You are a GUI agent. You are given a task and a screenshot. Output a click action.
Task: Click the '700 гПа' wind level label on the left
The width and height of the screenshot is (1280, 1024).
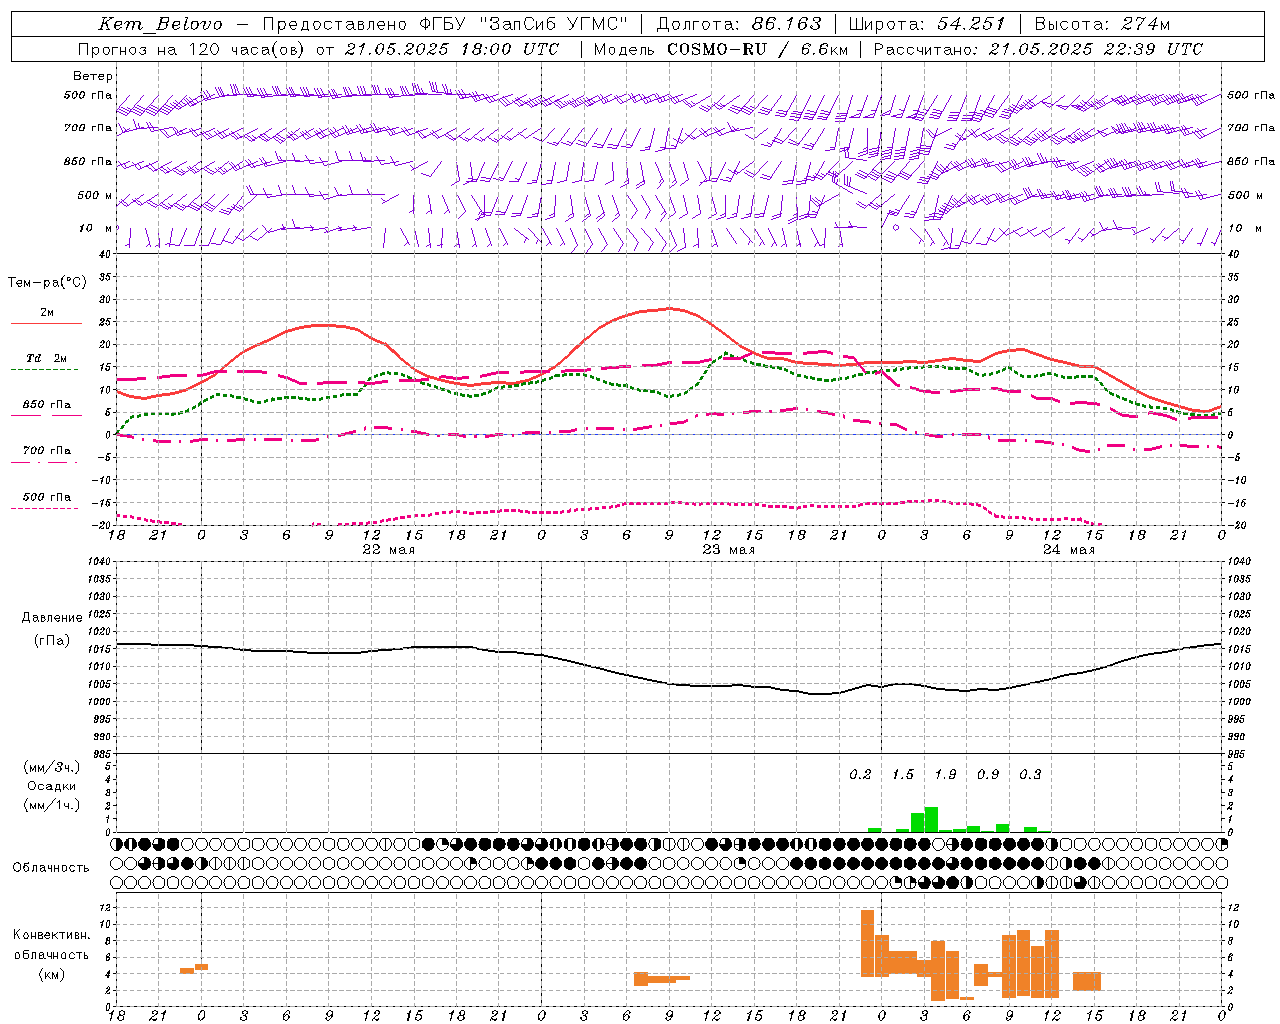pos(88,128)
